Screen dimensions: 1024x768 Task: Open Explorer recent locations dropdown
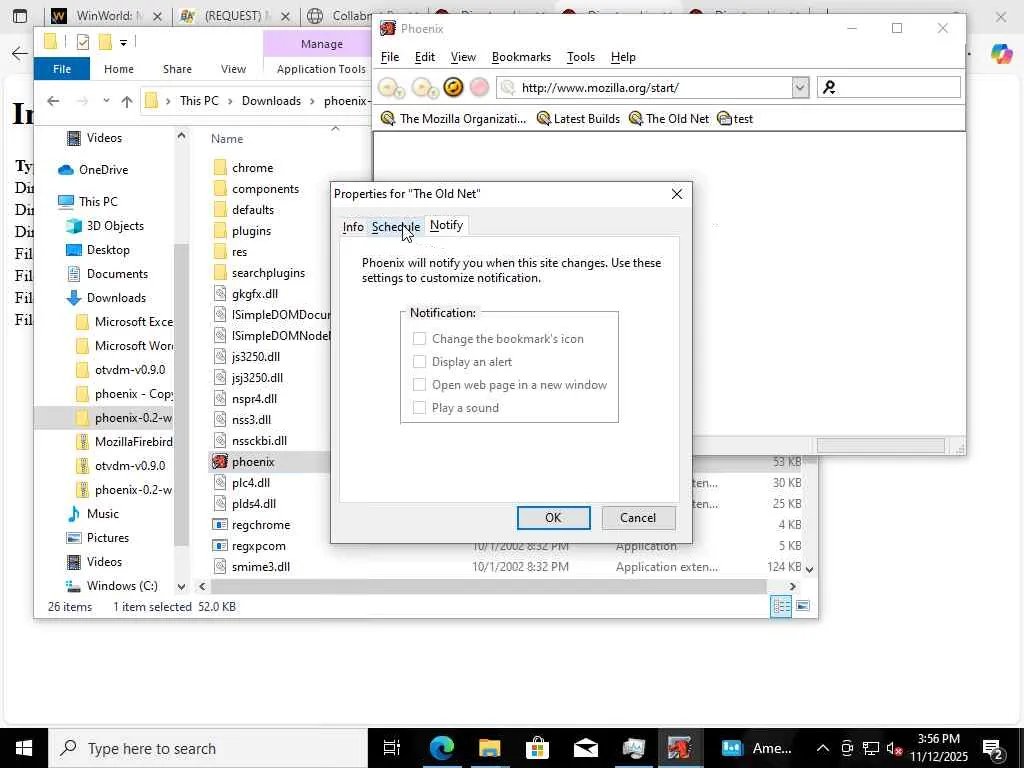[106, 101]
